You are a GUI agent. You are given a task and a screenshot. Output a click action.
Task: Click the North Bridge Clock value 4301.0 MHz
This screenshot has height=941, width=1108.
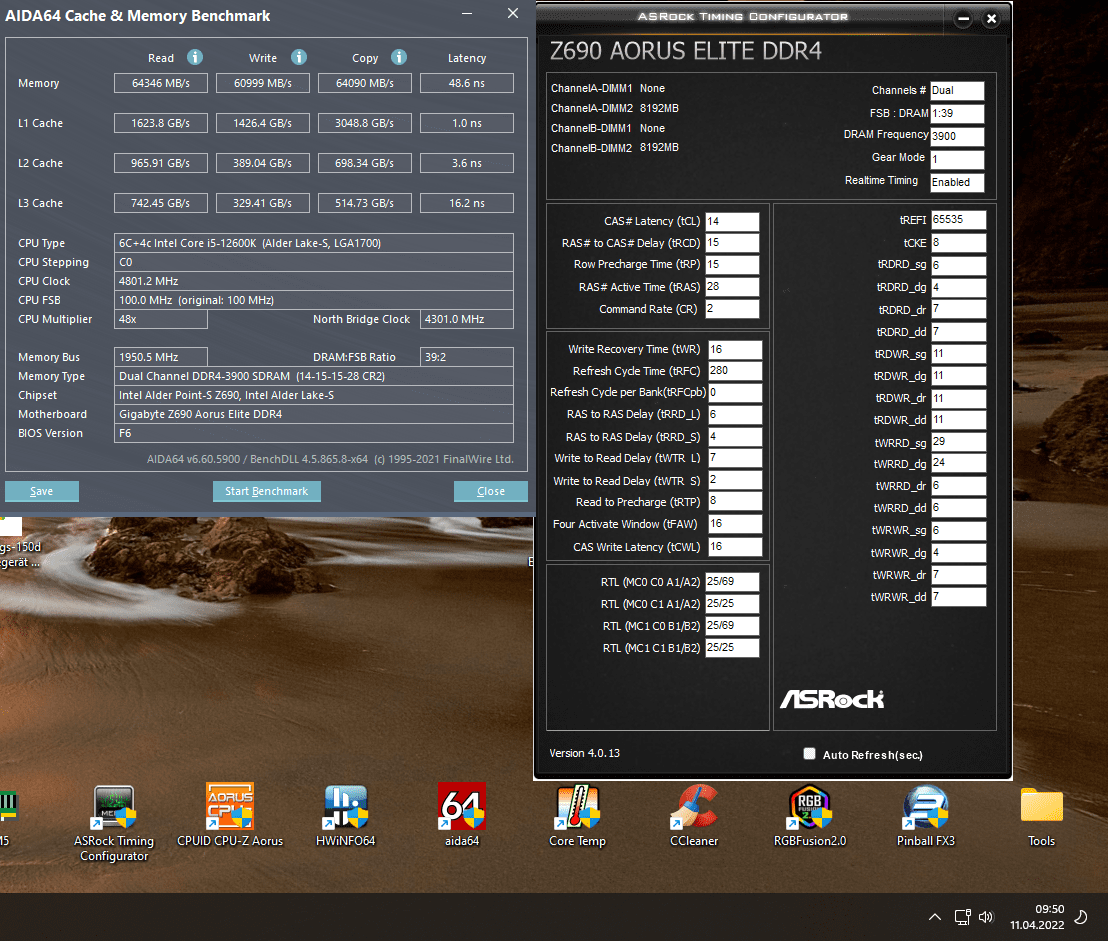[466, 319]
